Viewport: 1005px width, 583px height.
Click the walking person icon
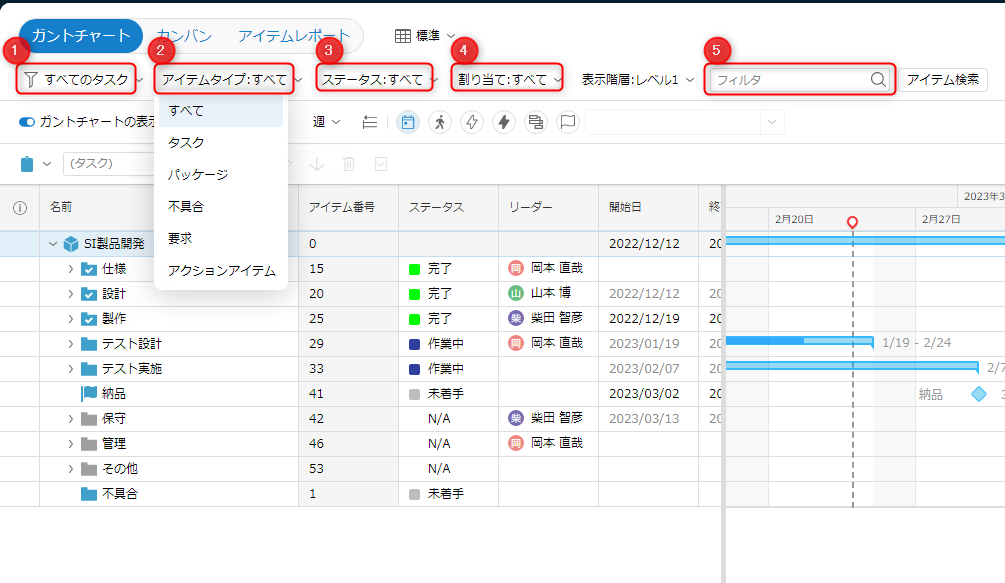click(x=440, y=122)
